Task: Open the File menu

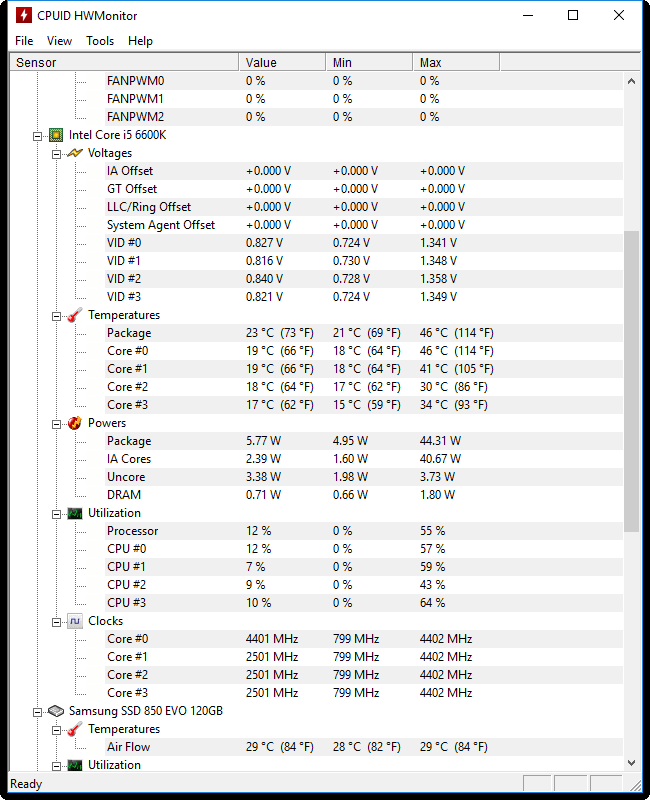Action: (x=24, y=41)
